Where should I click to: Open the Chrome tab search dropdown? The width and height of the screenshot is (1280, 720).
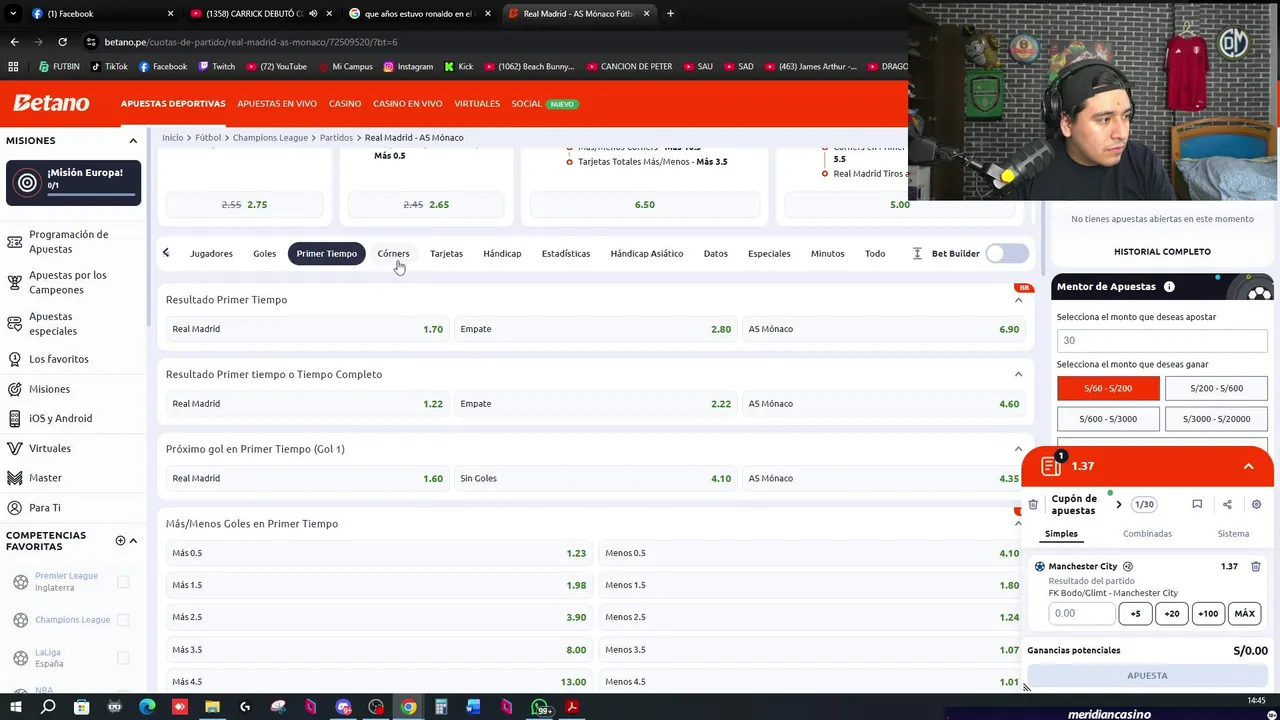(x=13, y=14)
